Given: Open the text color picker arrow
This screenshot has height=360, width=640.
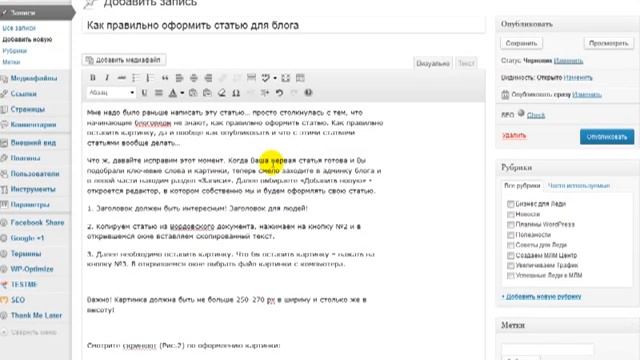Looking at the screenshot, I should tap(182, 93).
